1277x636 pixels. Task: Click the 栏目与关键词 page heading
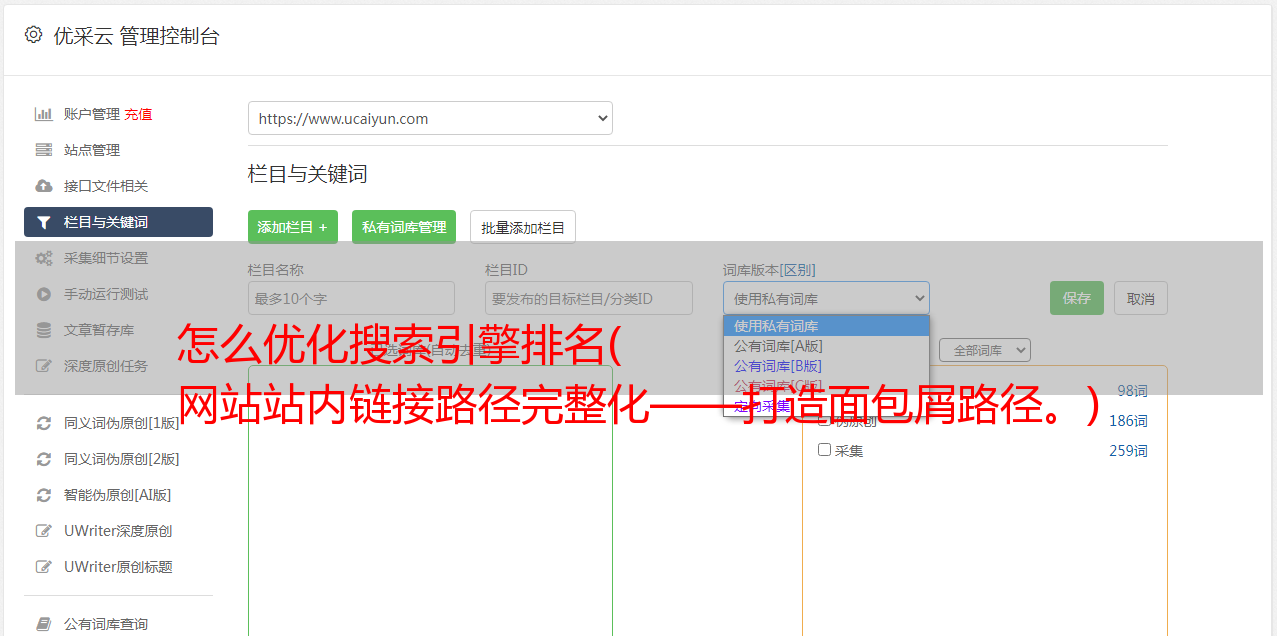pyautogui.click(x=307, y=174)
